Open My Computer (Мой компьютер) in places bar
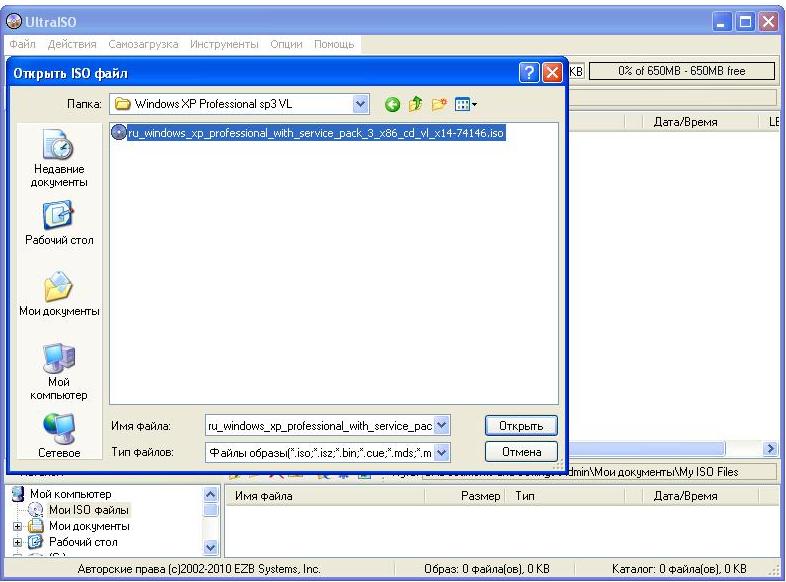Viewport: 786px width, 582px height. pos(59,372)
